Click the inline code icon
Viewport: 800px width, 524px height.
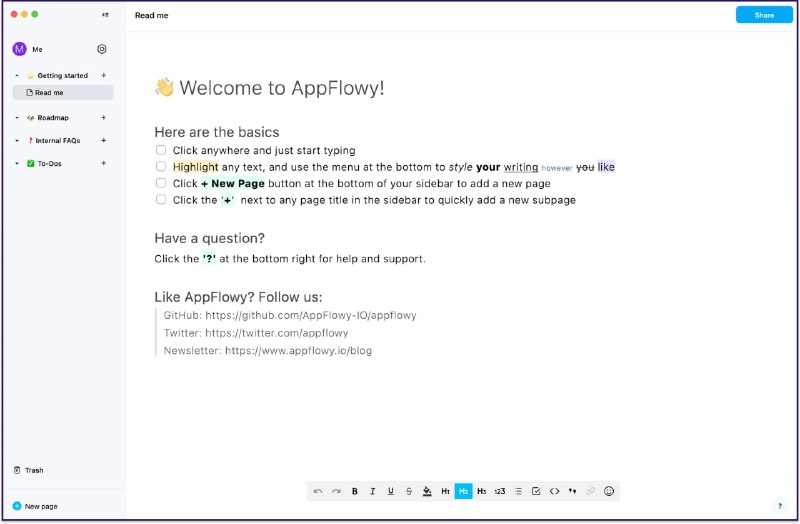554,491
